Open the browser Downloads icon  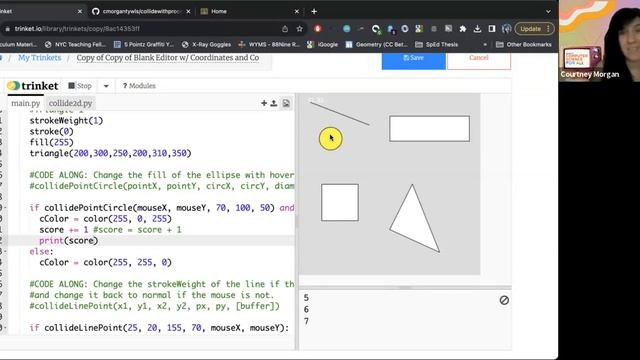(477, 29)
